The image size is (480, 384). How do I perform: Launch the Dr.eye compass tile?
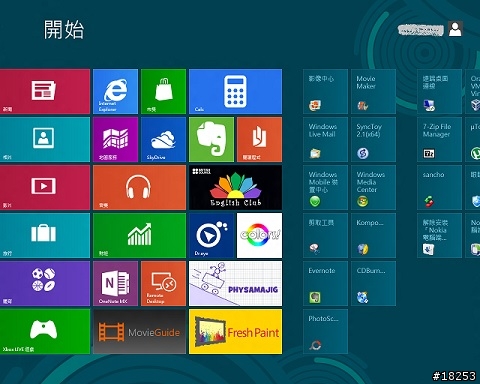[211, 235]
